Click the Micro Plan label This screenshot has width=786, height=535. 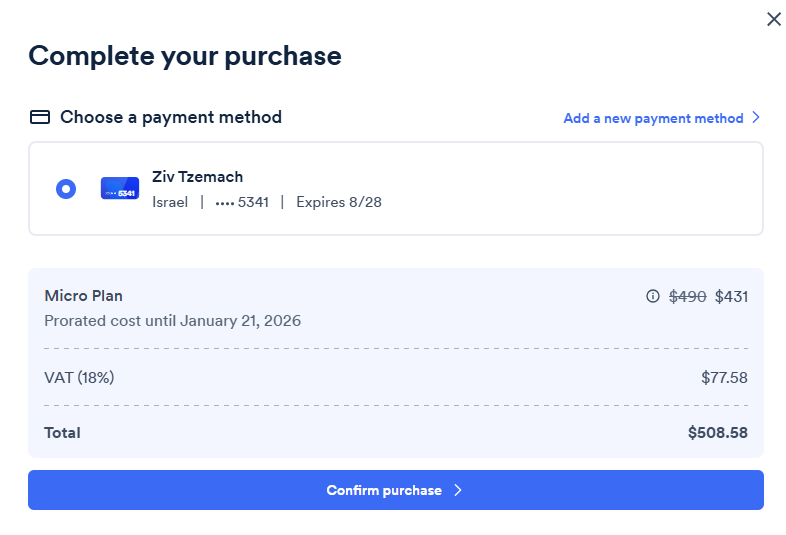pos(84,296)
